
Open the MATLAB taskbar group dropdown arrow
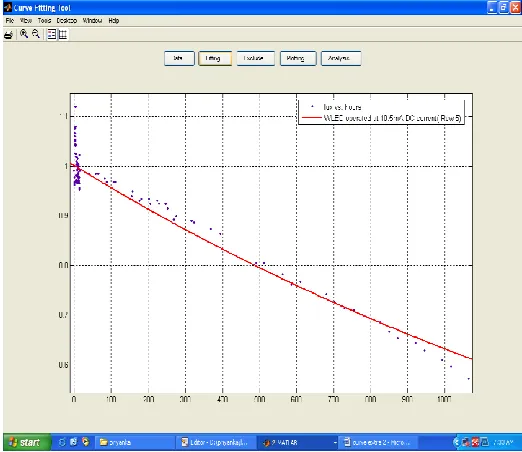tap(335, 443)
